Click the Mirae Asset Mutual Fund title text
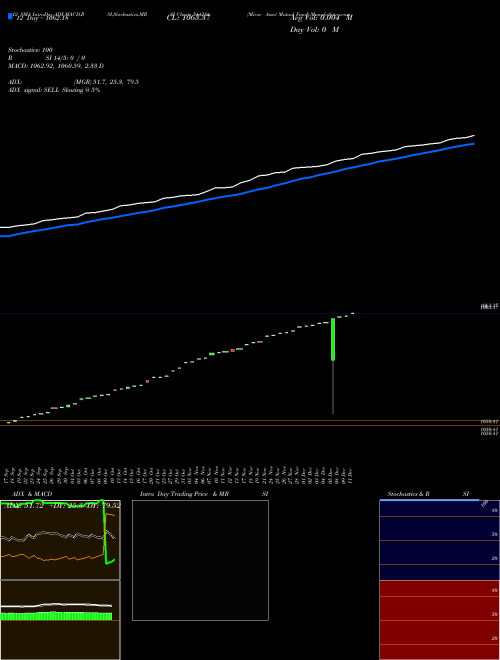 (299, 14)
